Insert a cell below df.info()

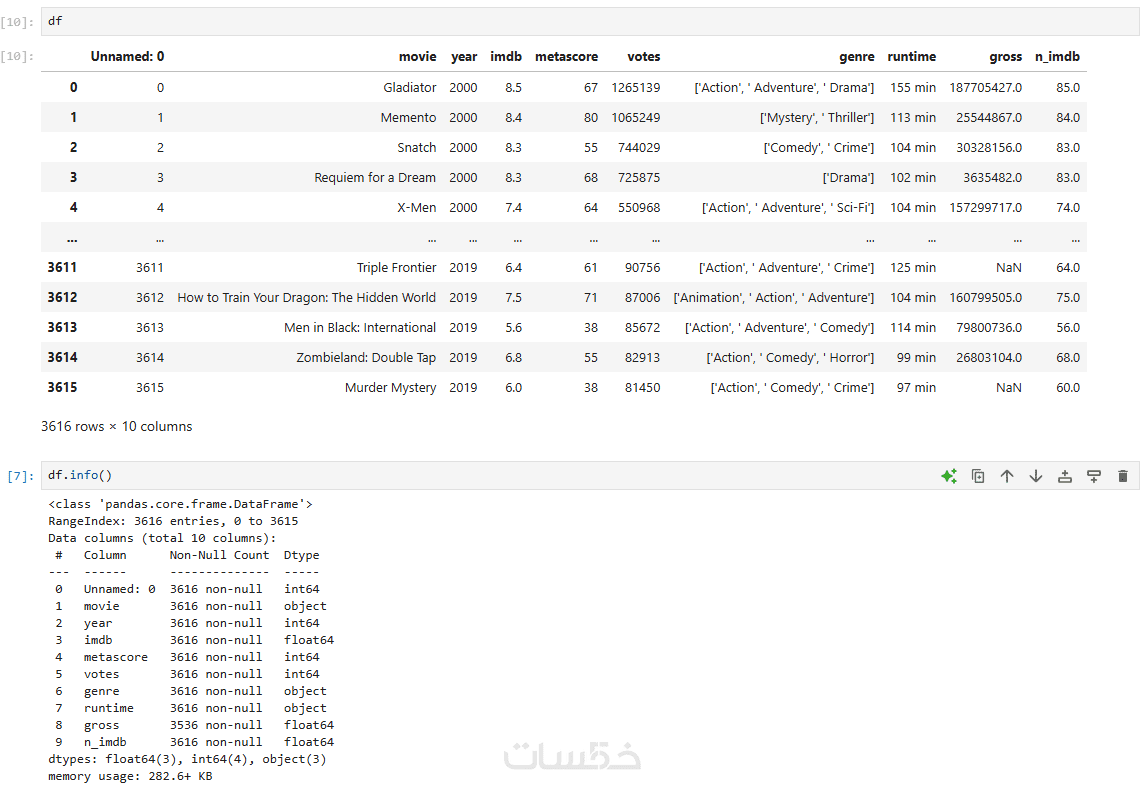(x=1094, y=476)
